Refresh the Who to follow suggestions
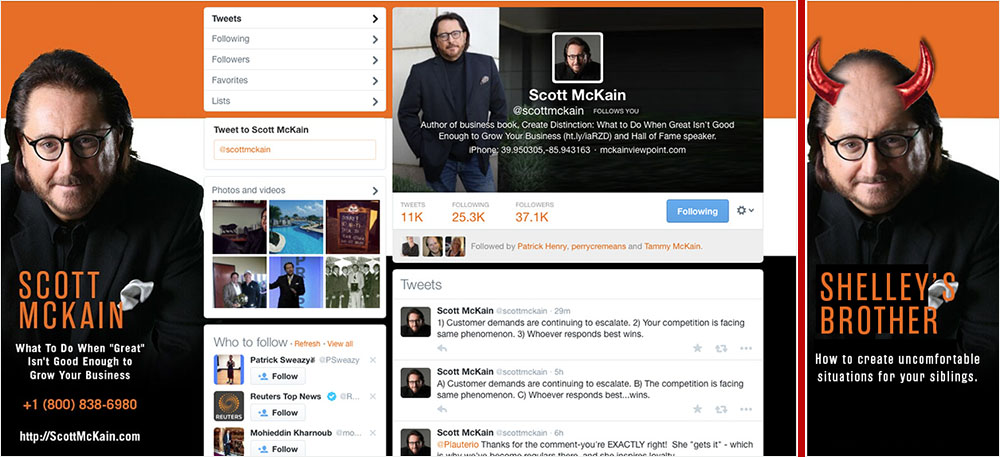 point(307,344)
